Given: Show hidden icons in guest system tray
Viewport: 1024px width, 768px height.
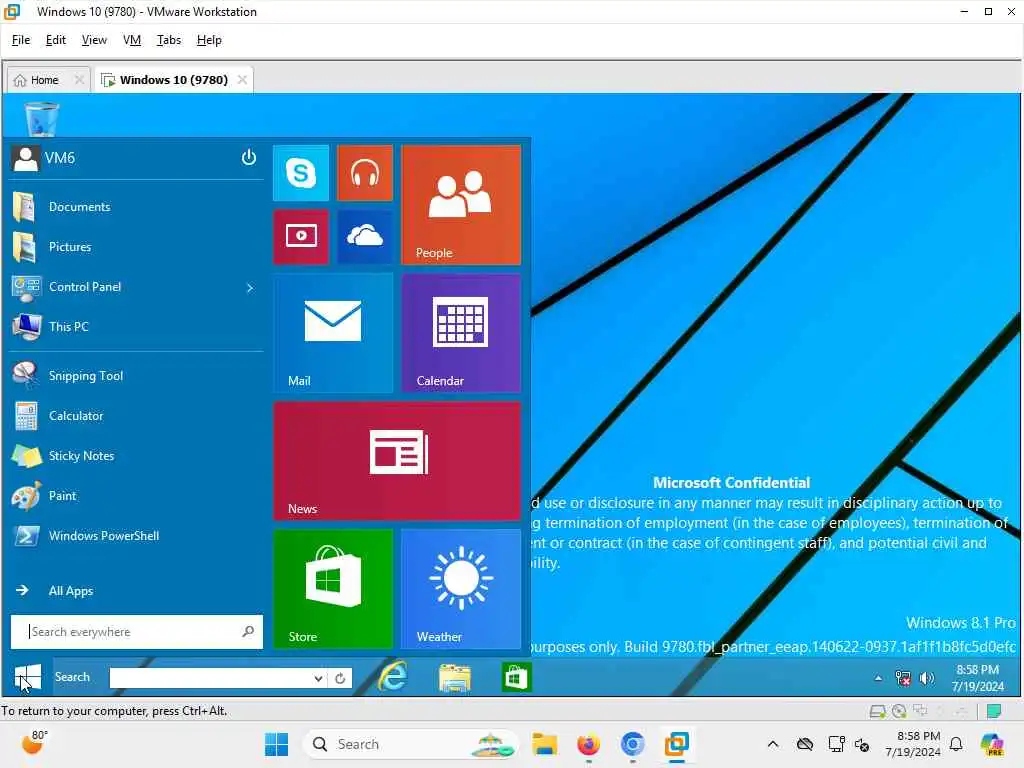Looking at the screenshot, I should (x=878, y=679).
